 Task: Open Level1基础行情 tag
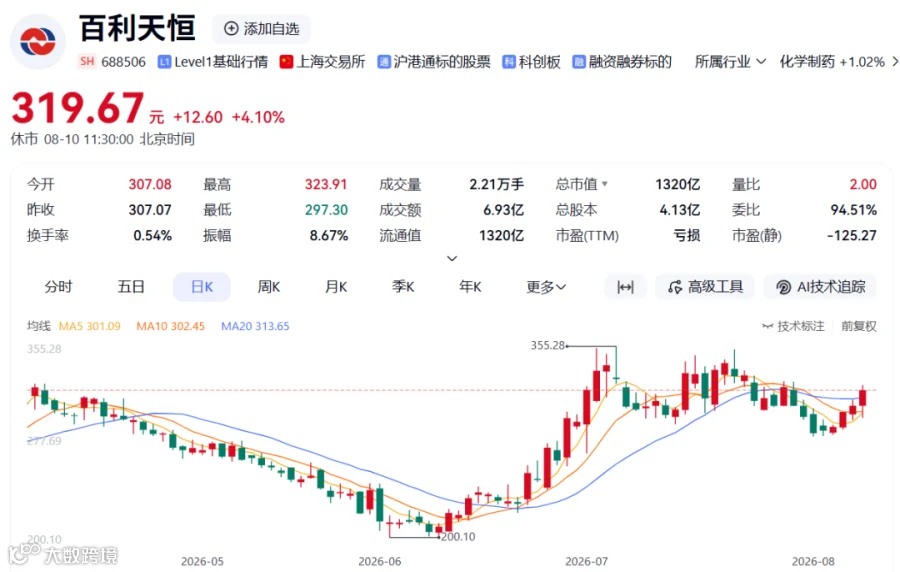[213, 62]
